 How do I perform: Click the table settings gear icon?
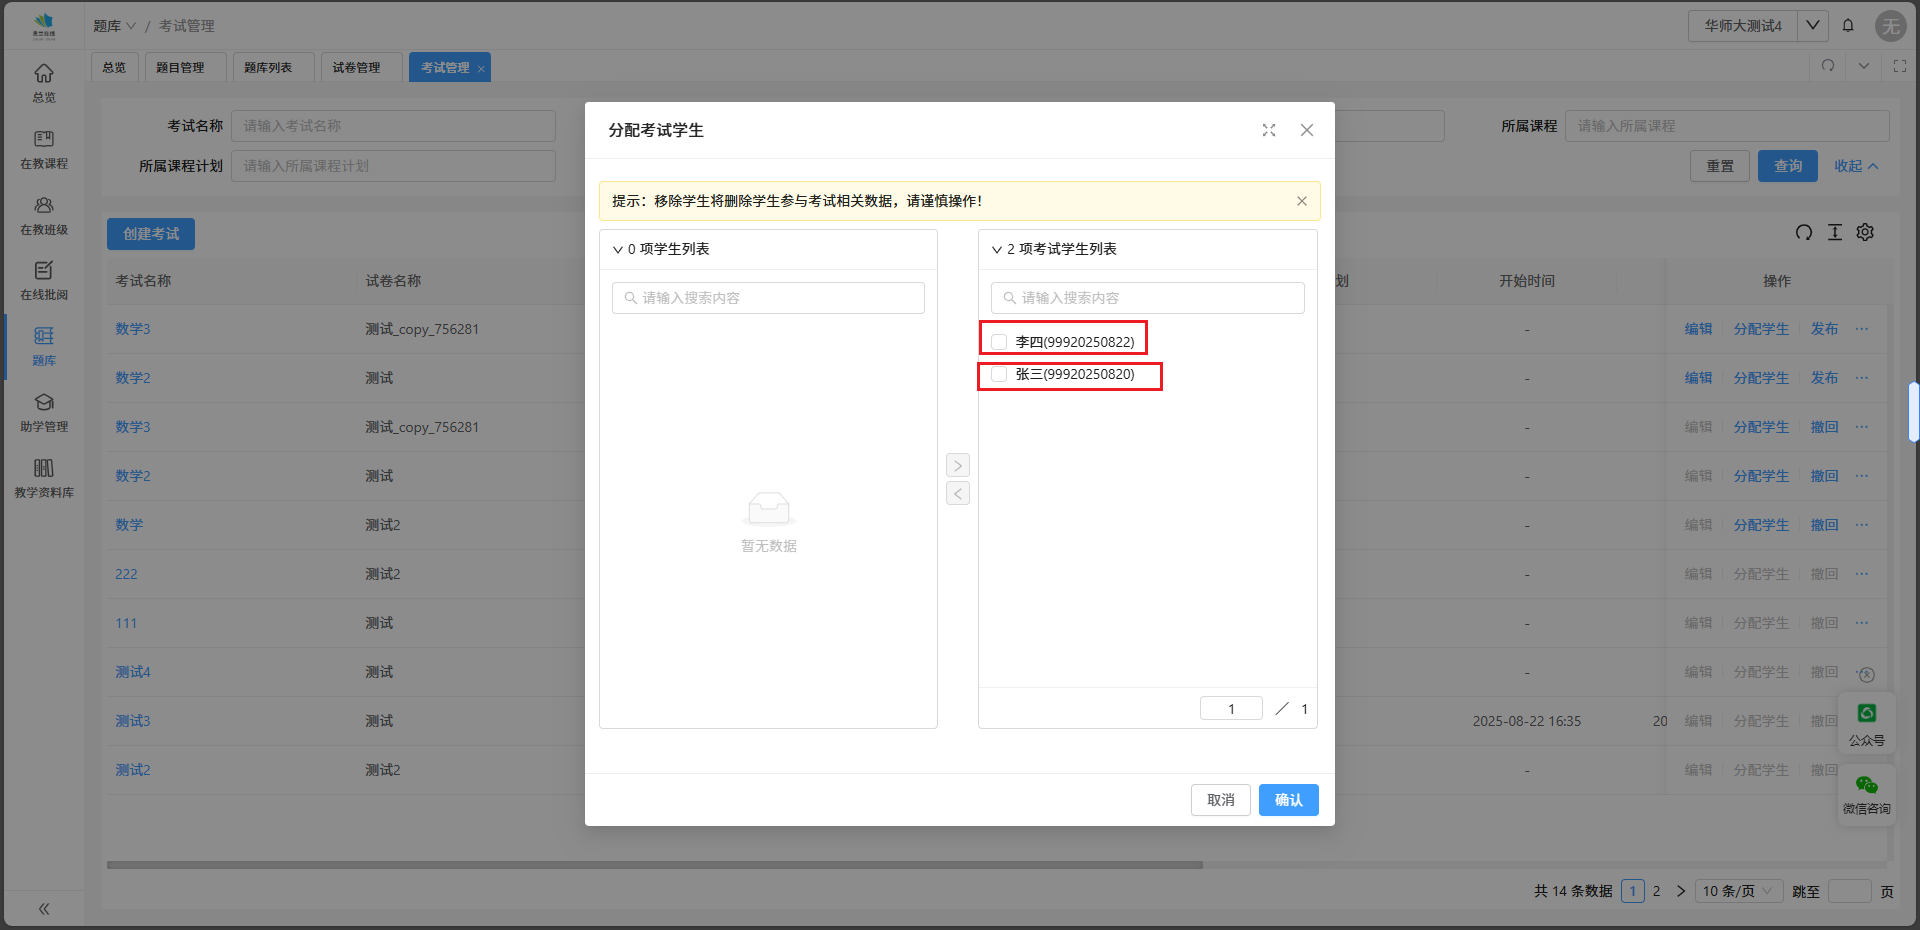1865,232
